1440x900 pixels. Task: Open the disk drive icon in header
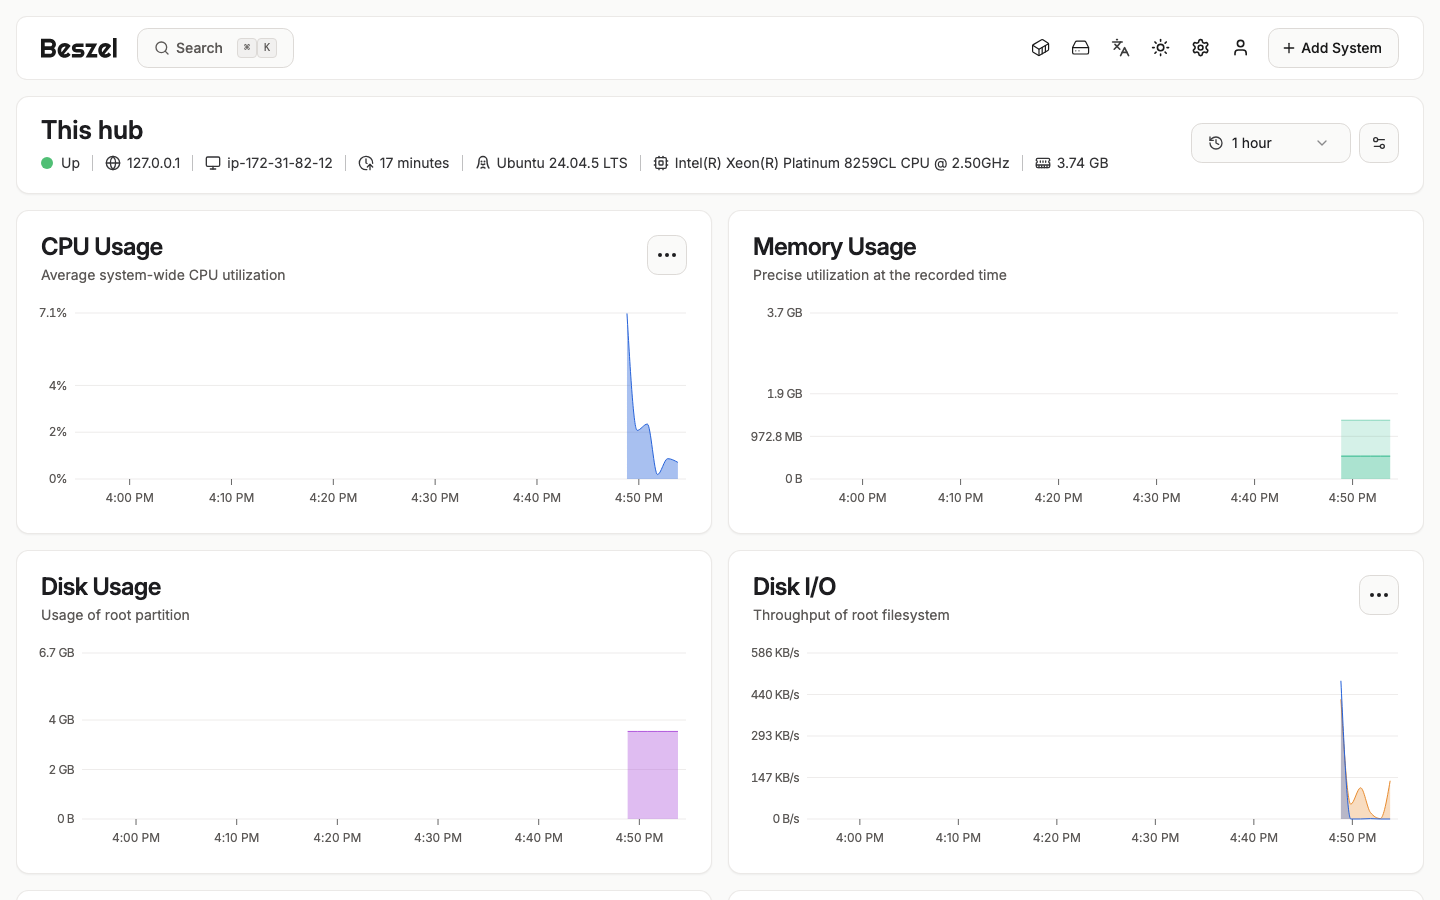1080,48
